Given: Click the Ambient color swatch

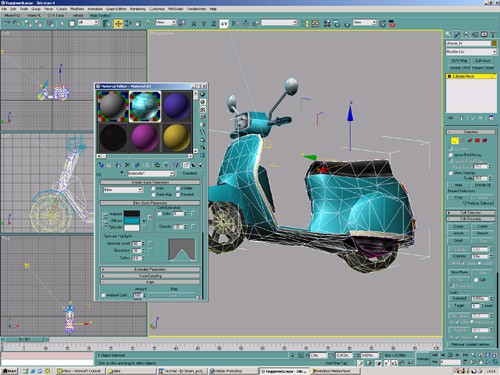Looking at the screenshot, I should (x=132, y=214).
